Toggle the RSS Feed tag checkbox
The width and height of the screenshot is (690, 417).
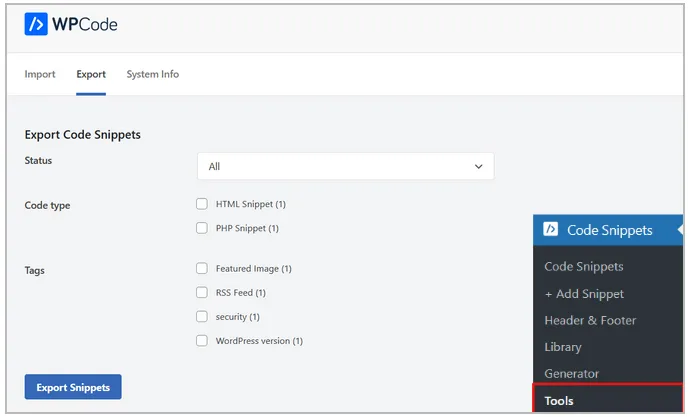click(x=202, y=293)
